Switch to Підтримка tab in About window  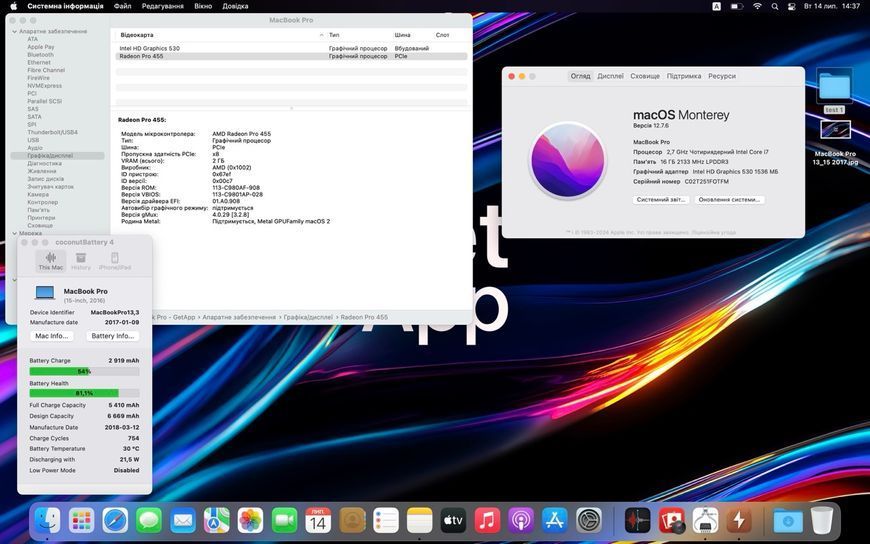684,76
